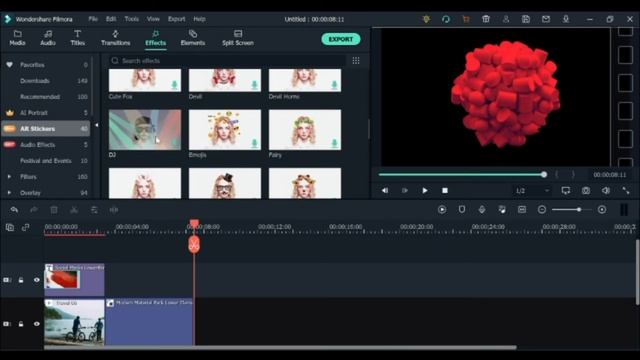640x360 pixels.
Task: Open the mail messages icon
Action: coord(546,19)
